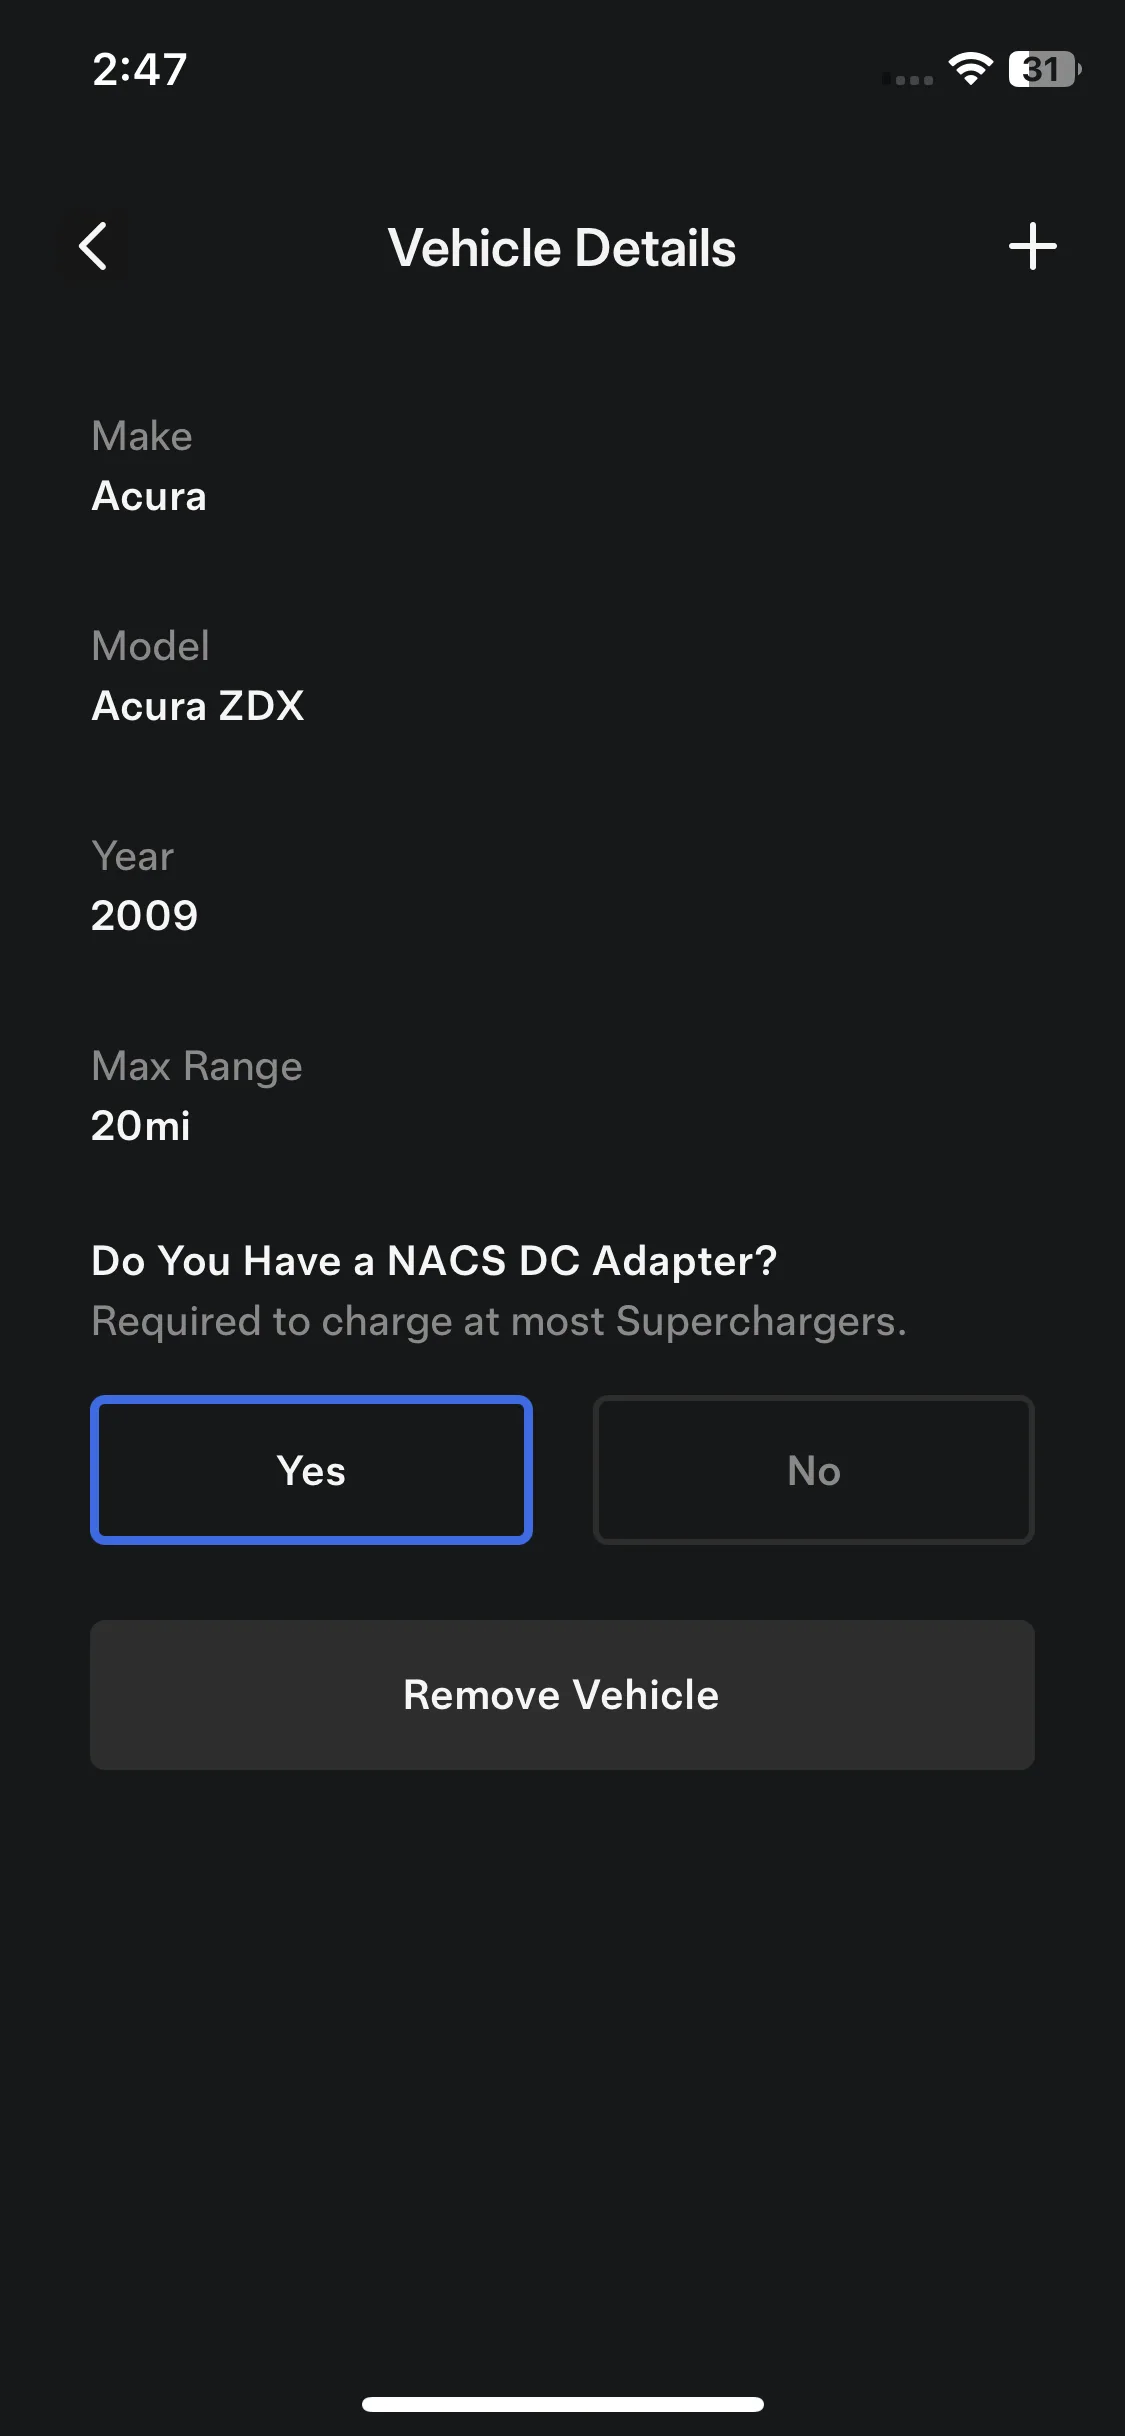Tap the Wi-Fi status icon
The image size is (1125, 2436).
970,69
